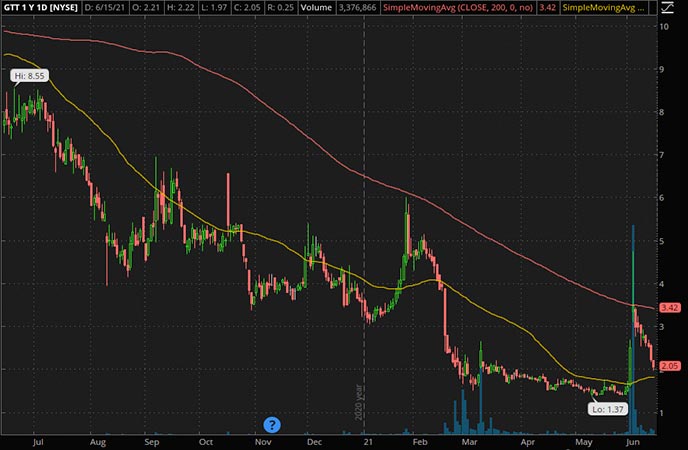This screenshot has height=450, width=688.
Task: Click the 'Lo: 1.37' low price bubble
Action: (x=608, y=409)
